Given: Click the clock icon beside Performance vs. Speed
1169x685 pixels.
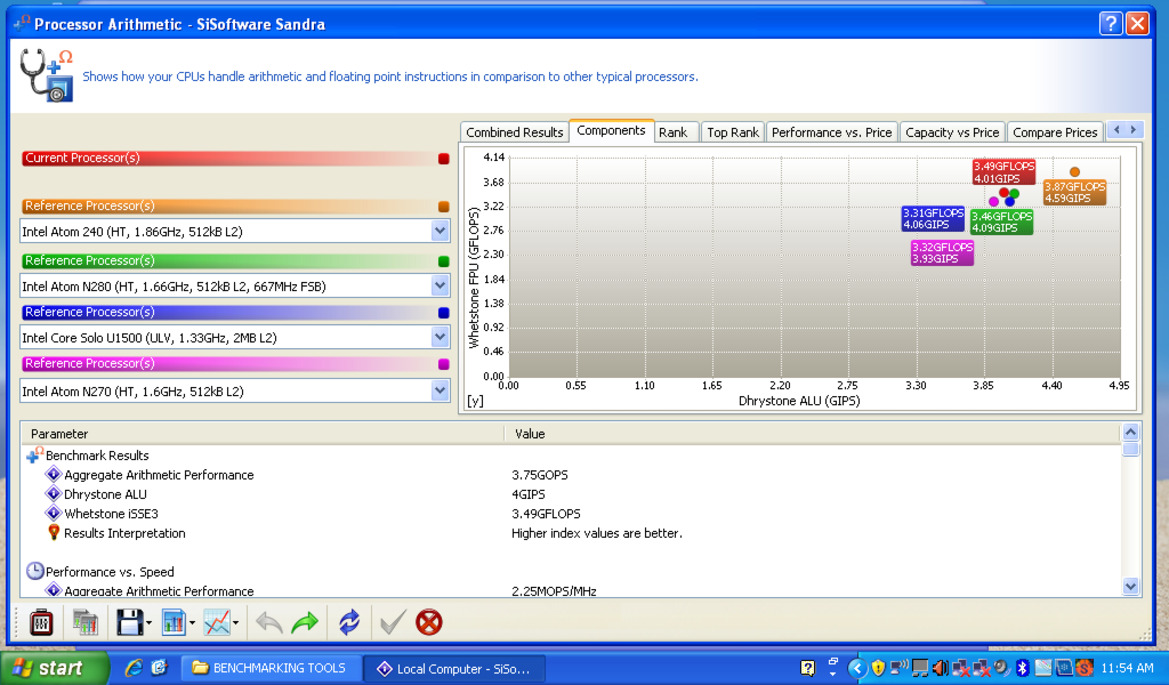Looking at the screenshot, I should tap(34, 571).
